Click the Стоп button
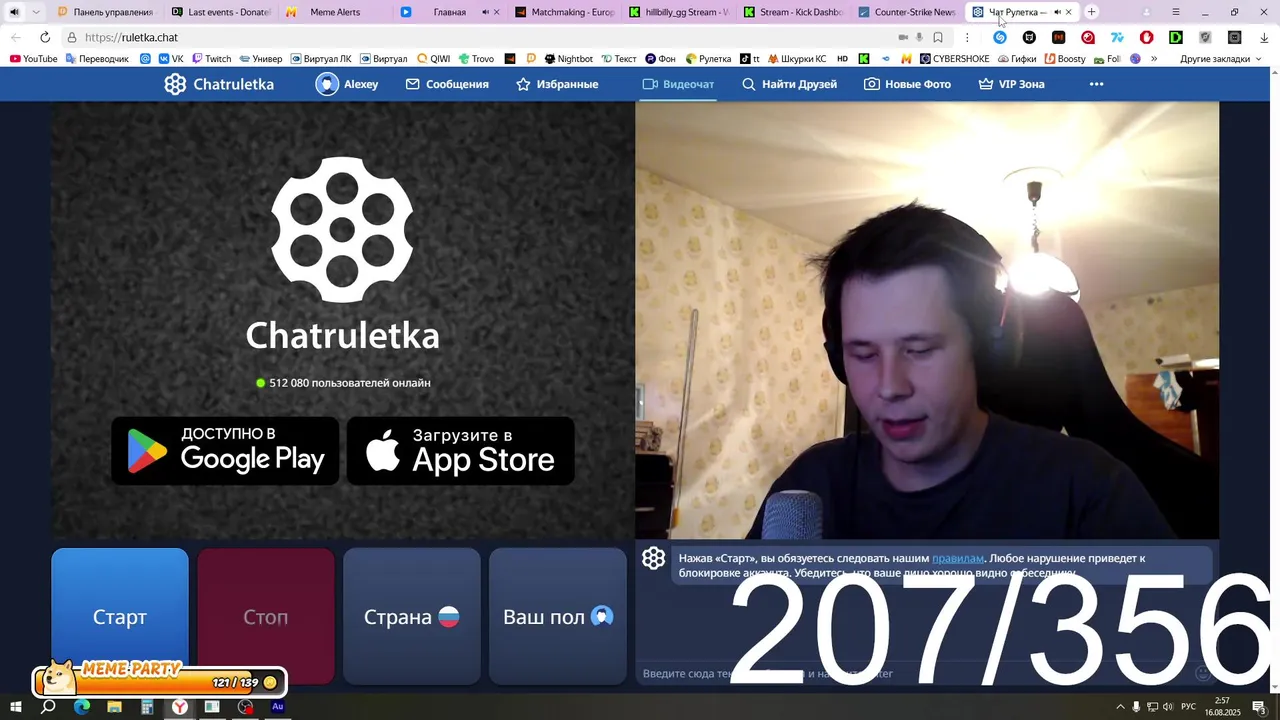 (266, 616)
